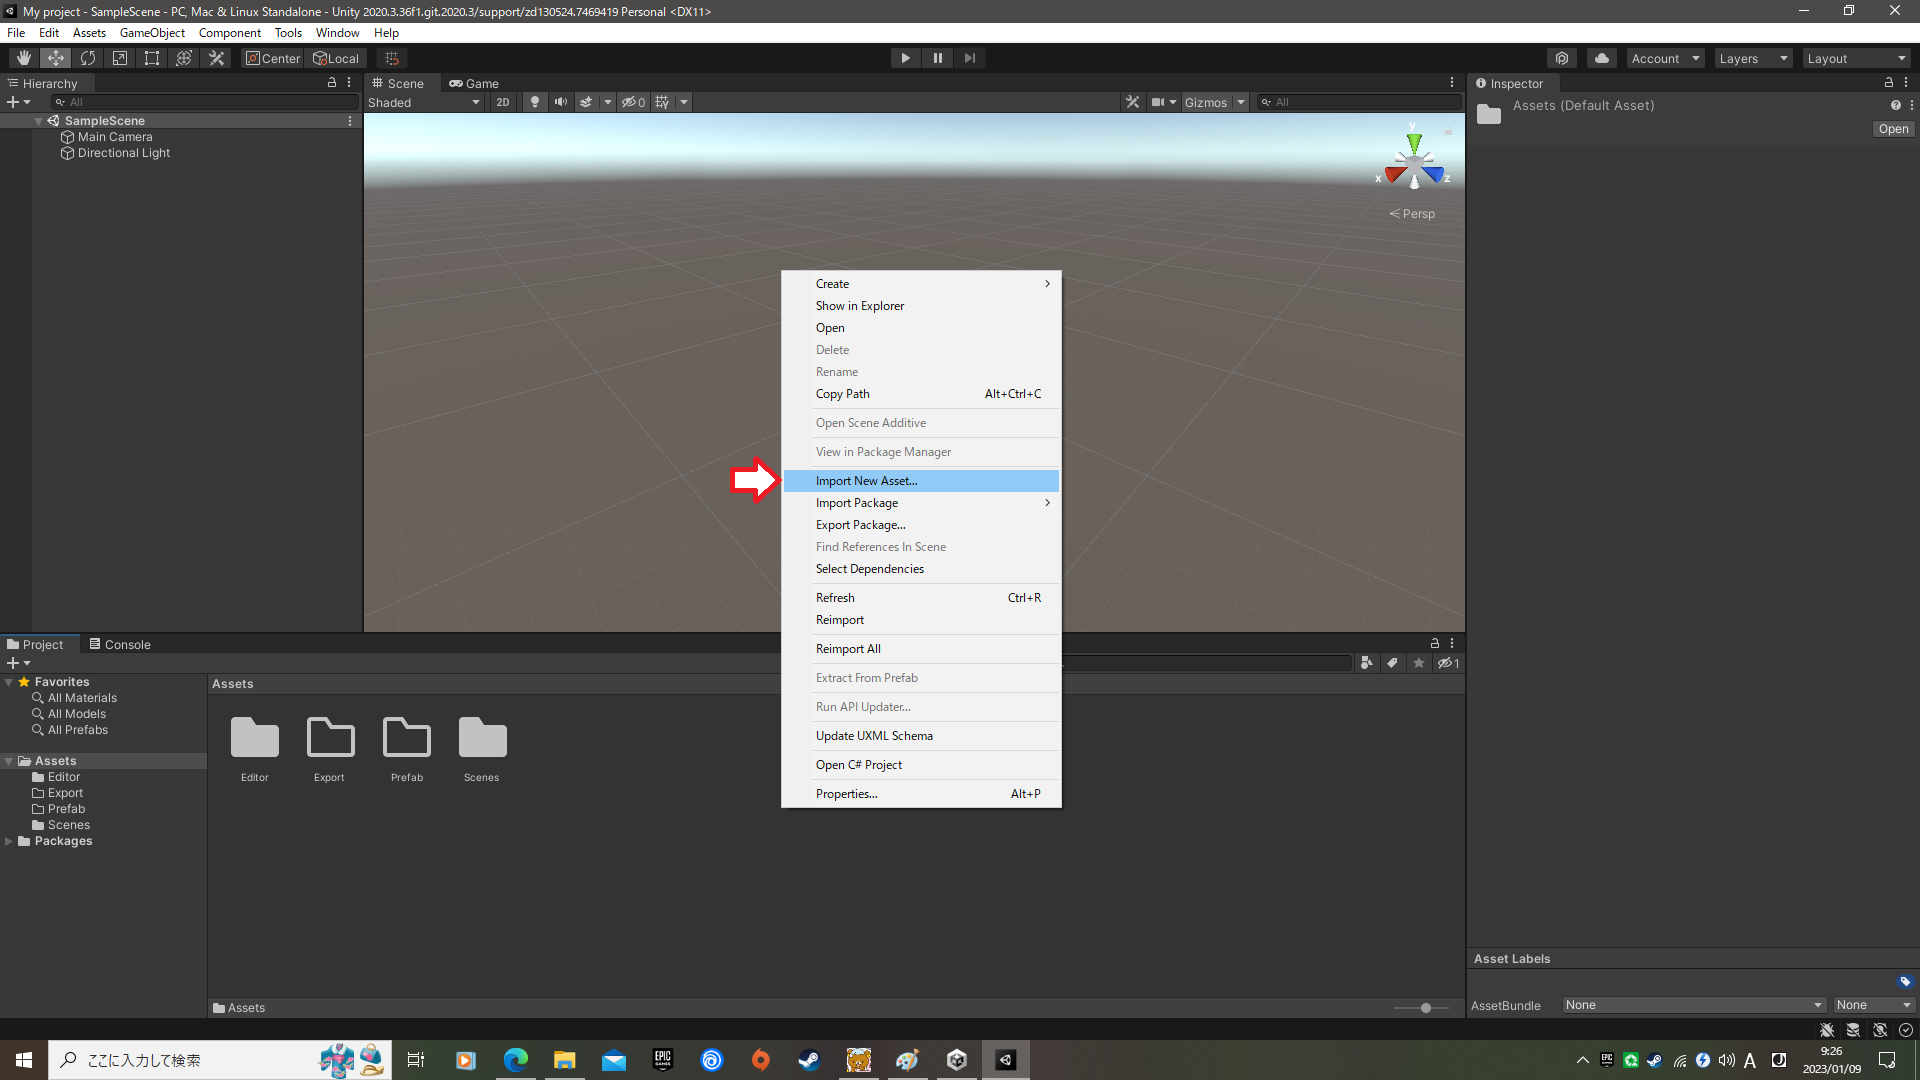Expand the Packages folder tree
This screenshot has height=1080, width=1920.
[x=9, y=841]
